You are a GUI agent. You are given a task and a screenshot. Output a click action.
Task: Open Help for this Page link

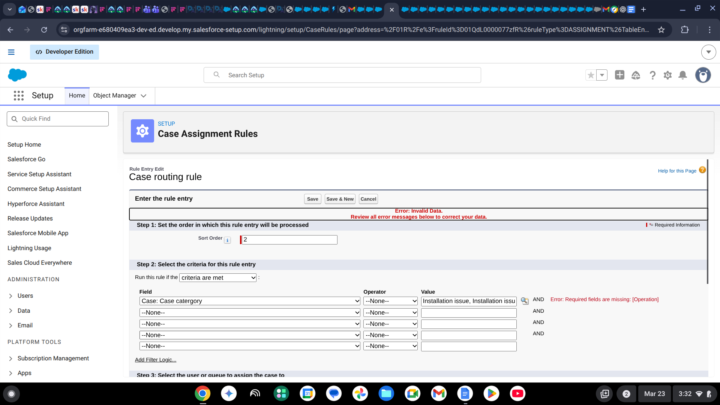[677, 171]
